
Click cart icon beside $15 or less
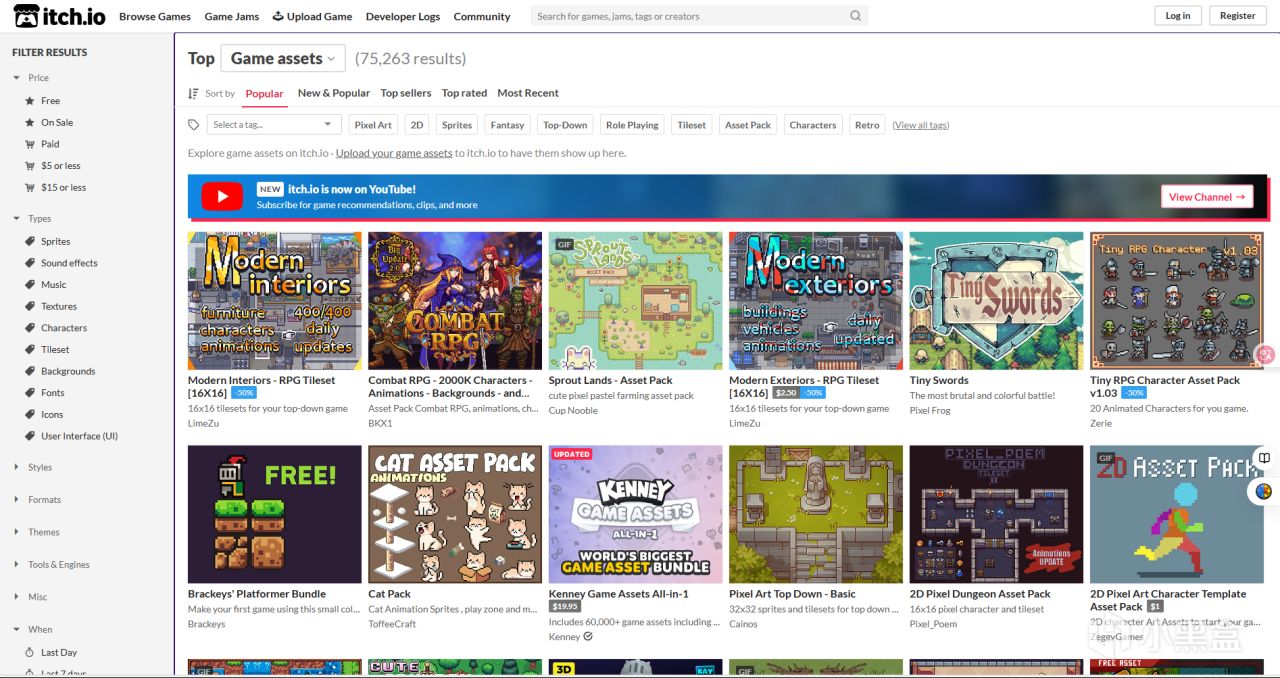pyautogui.click(x=30, y=188)
